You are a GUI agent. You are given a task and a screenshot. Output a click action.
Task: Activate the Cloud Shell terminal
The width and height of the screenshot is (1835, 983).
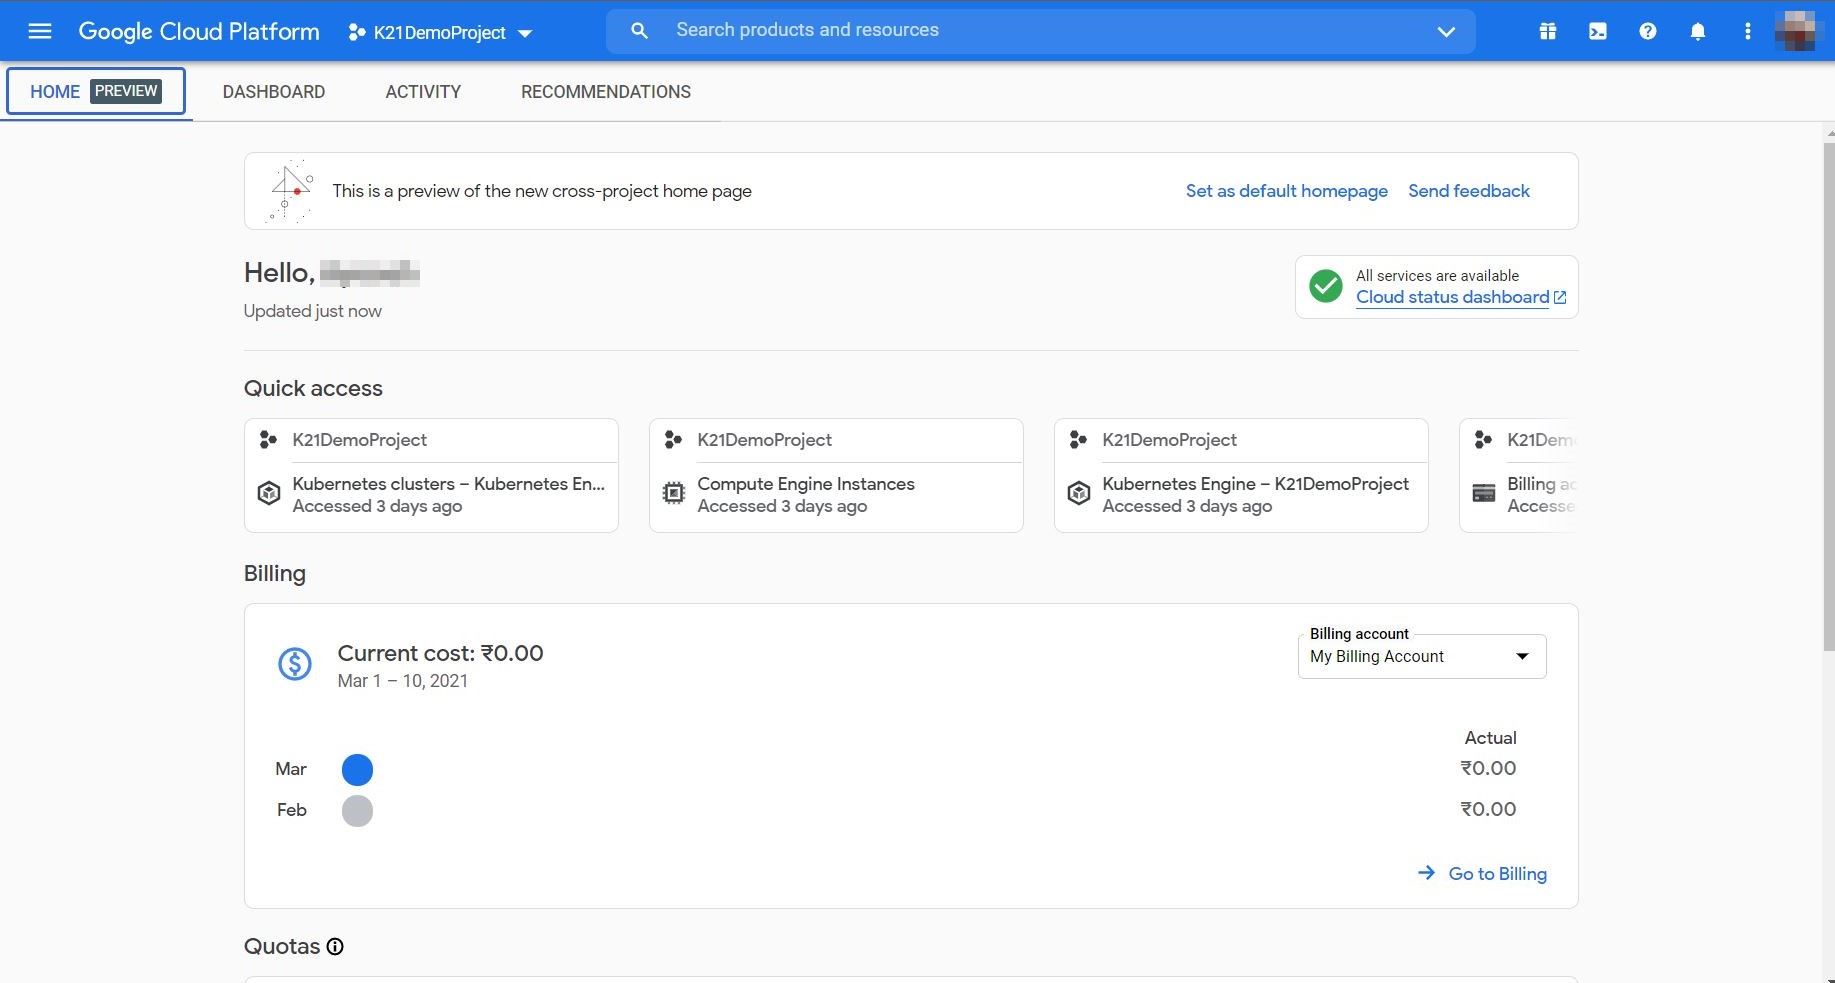(x=1597, y=31)
